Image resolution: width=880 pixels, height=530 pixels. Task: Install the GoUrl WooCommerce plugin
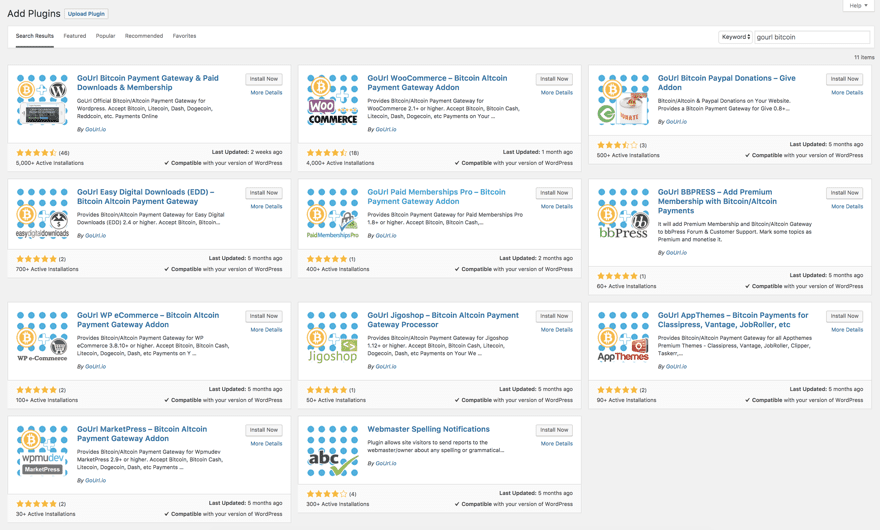point(554,79)
